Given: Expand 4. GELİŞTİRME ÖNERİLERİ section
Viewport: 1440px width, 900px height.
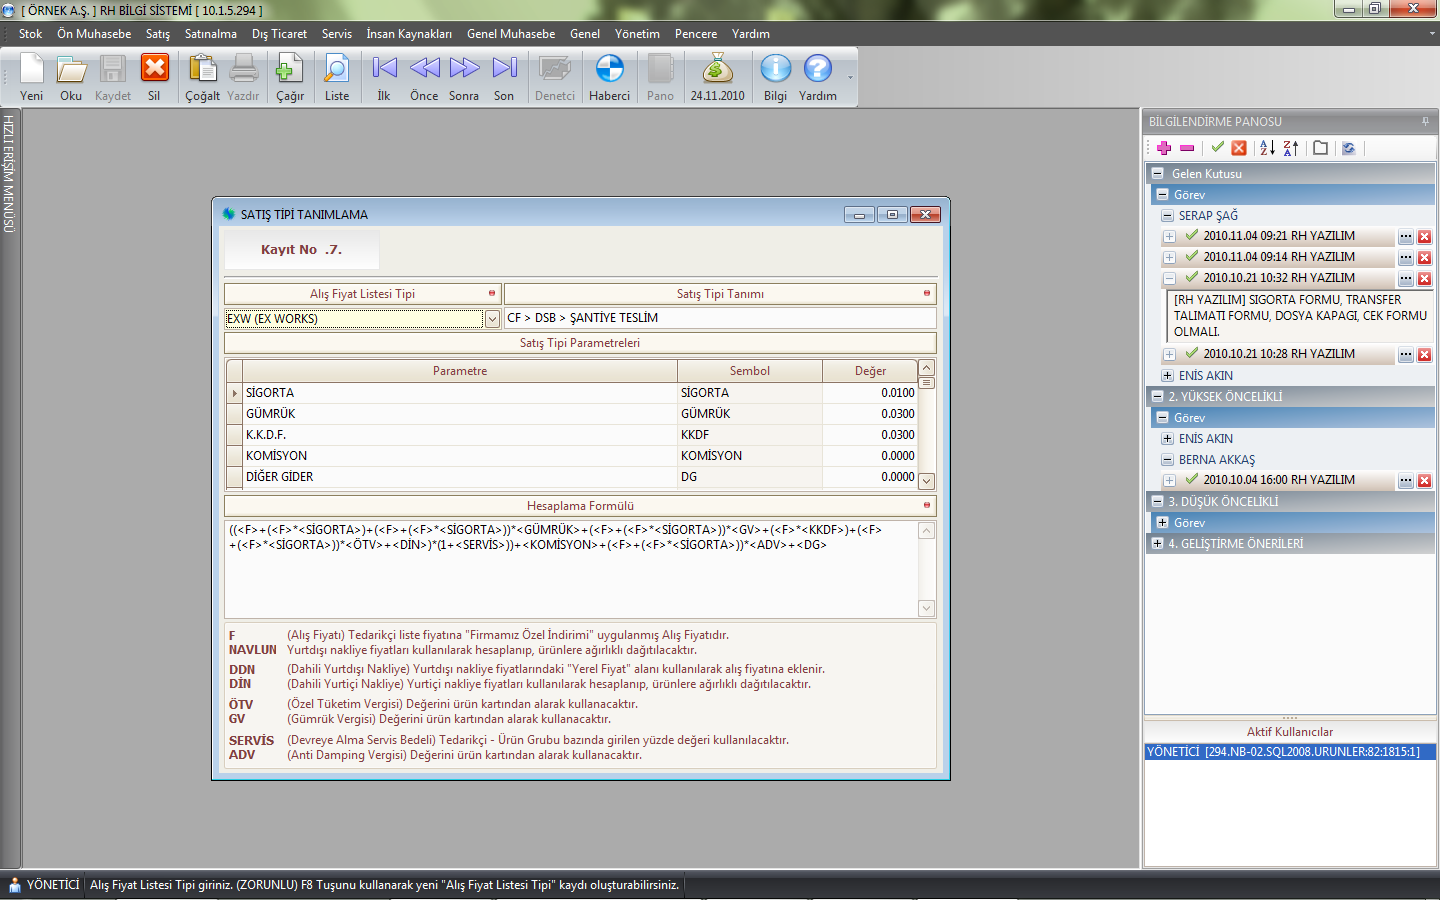Looking at the screenshot, I should coord(1157,544).
